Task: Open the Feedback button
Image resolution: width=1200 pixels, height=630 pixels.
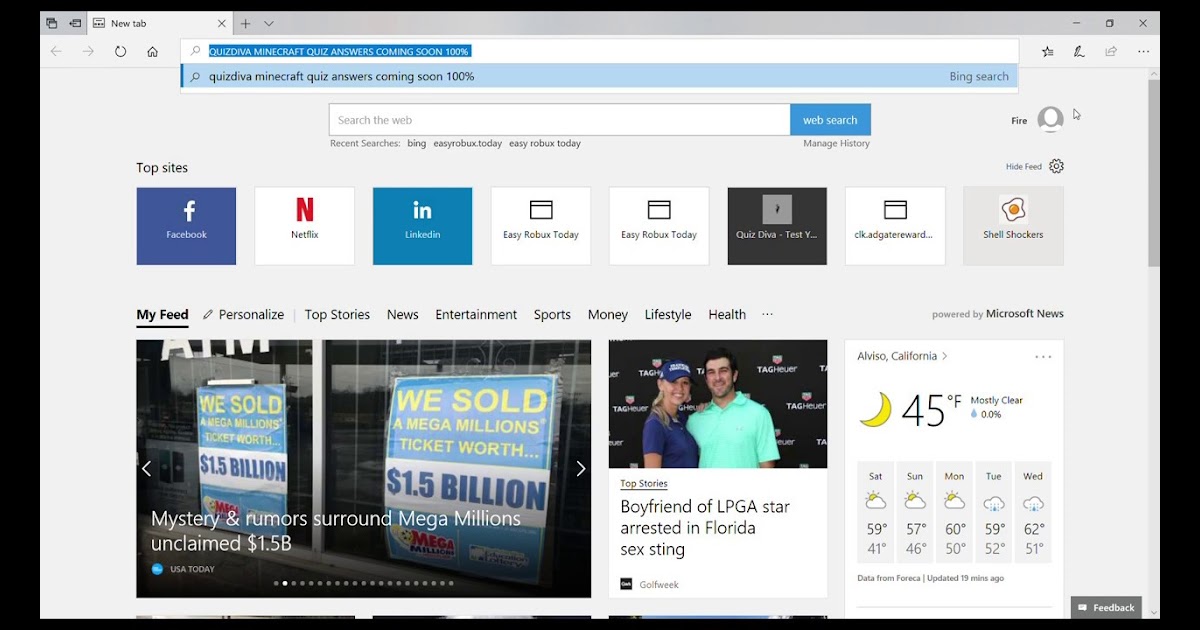Action: pyautogui.click(x=1106, y=607)
